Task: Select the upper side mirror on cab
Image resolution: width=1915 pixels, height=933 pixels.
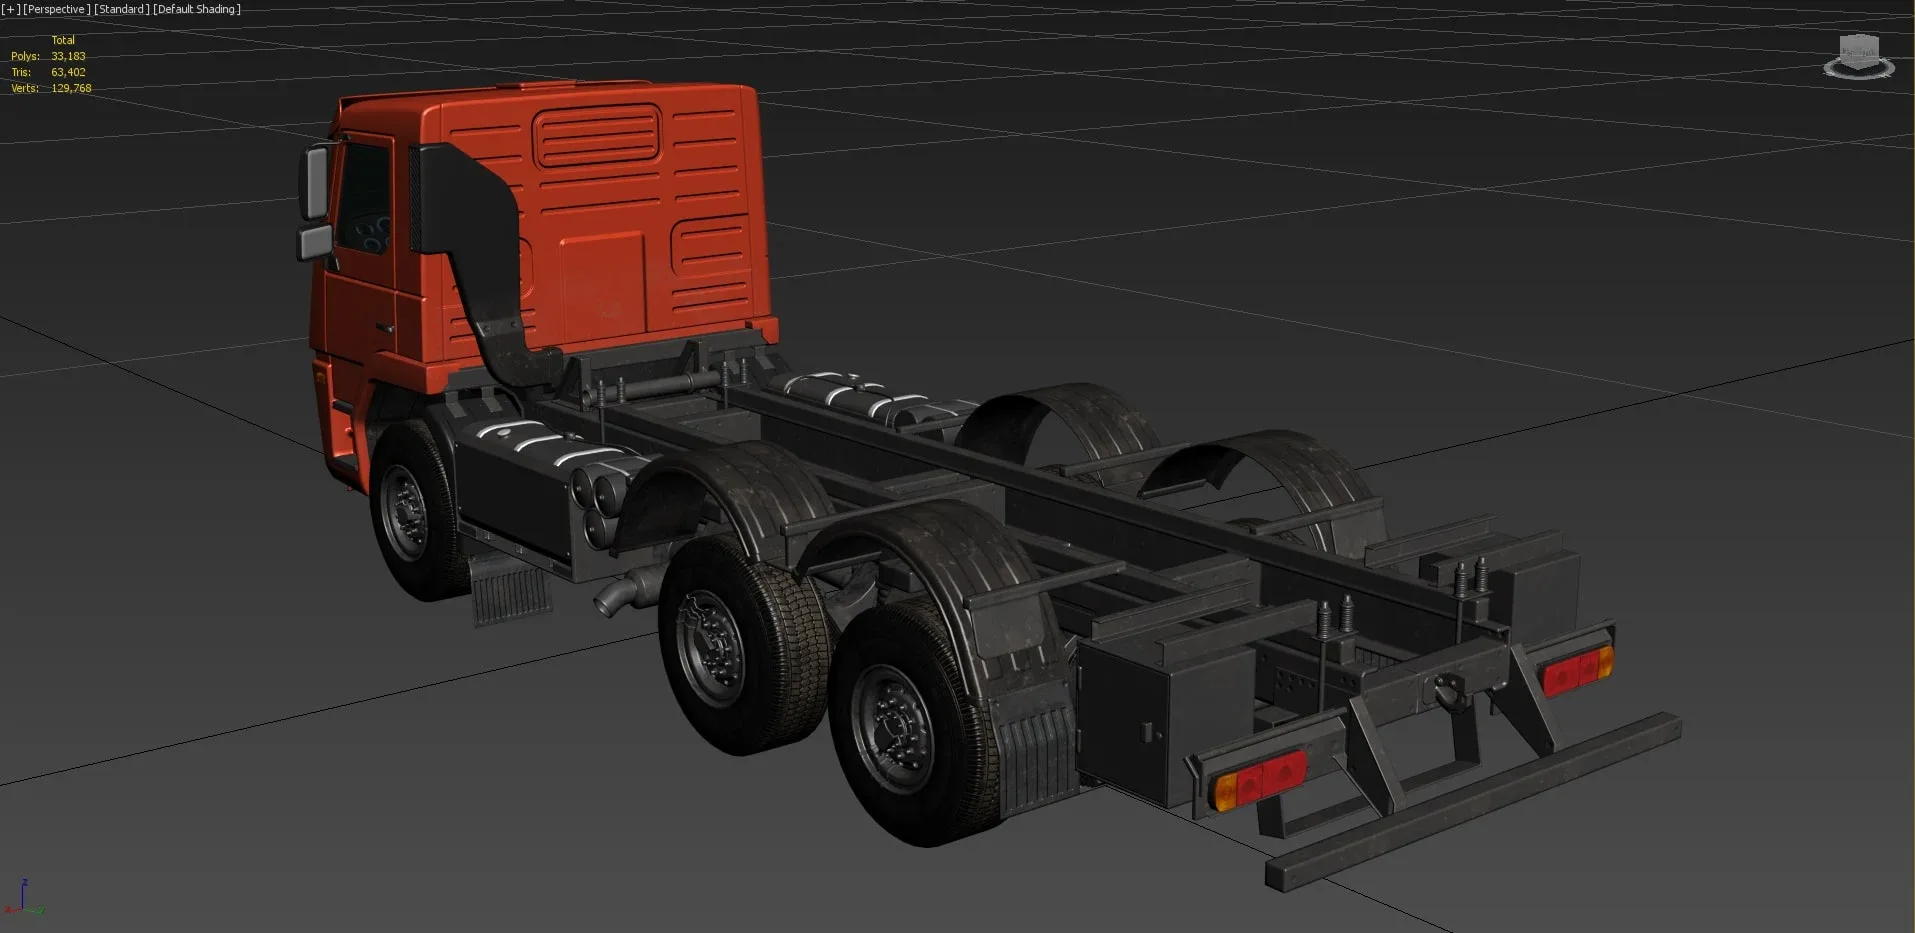Action: tap(317, 182)
